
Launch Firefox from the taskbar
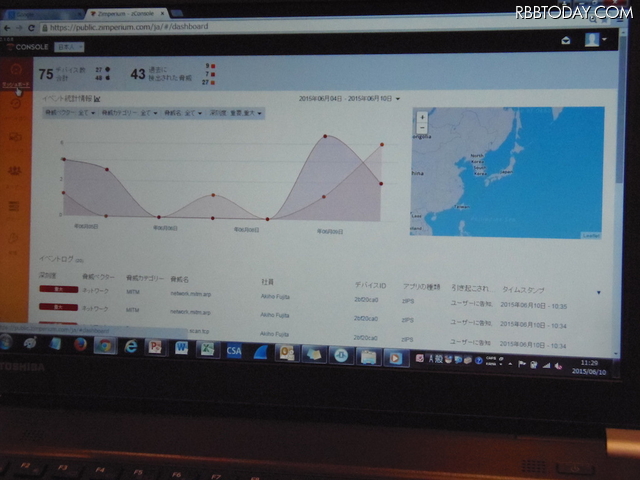(80, 344)
